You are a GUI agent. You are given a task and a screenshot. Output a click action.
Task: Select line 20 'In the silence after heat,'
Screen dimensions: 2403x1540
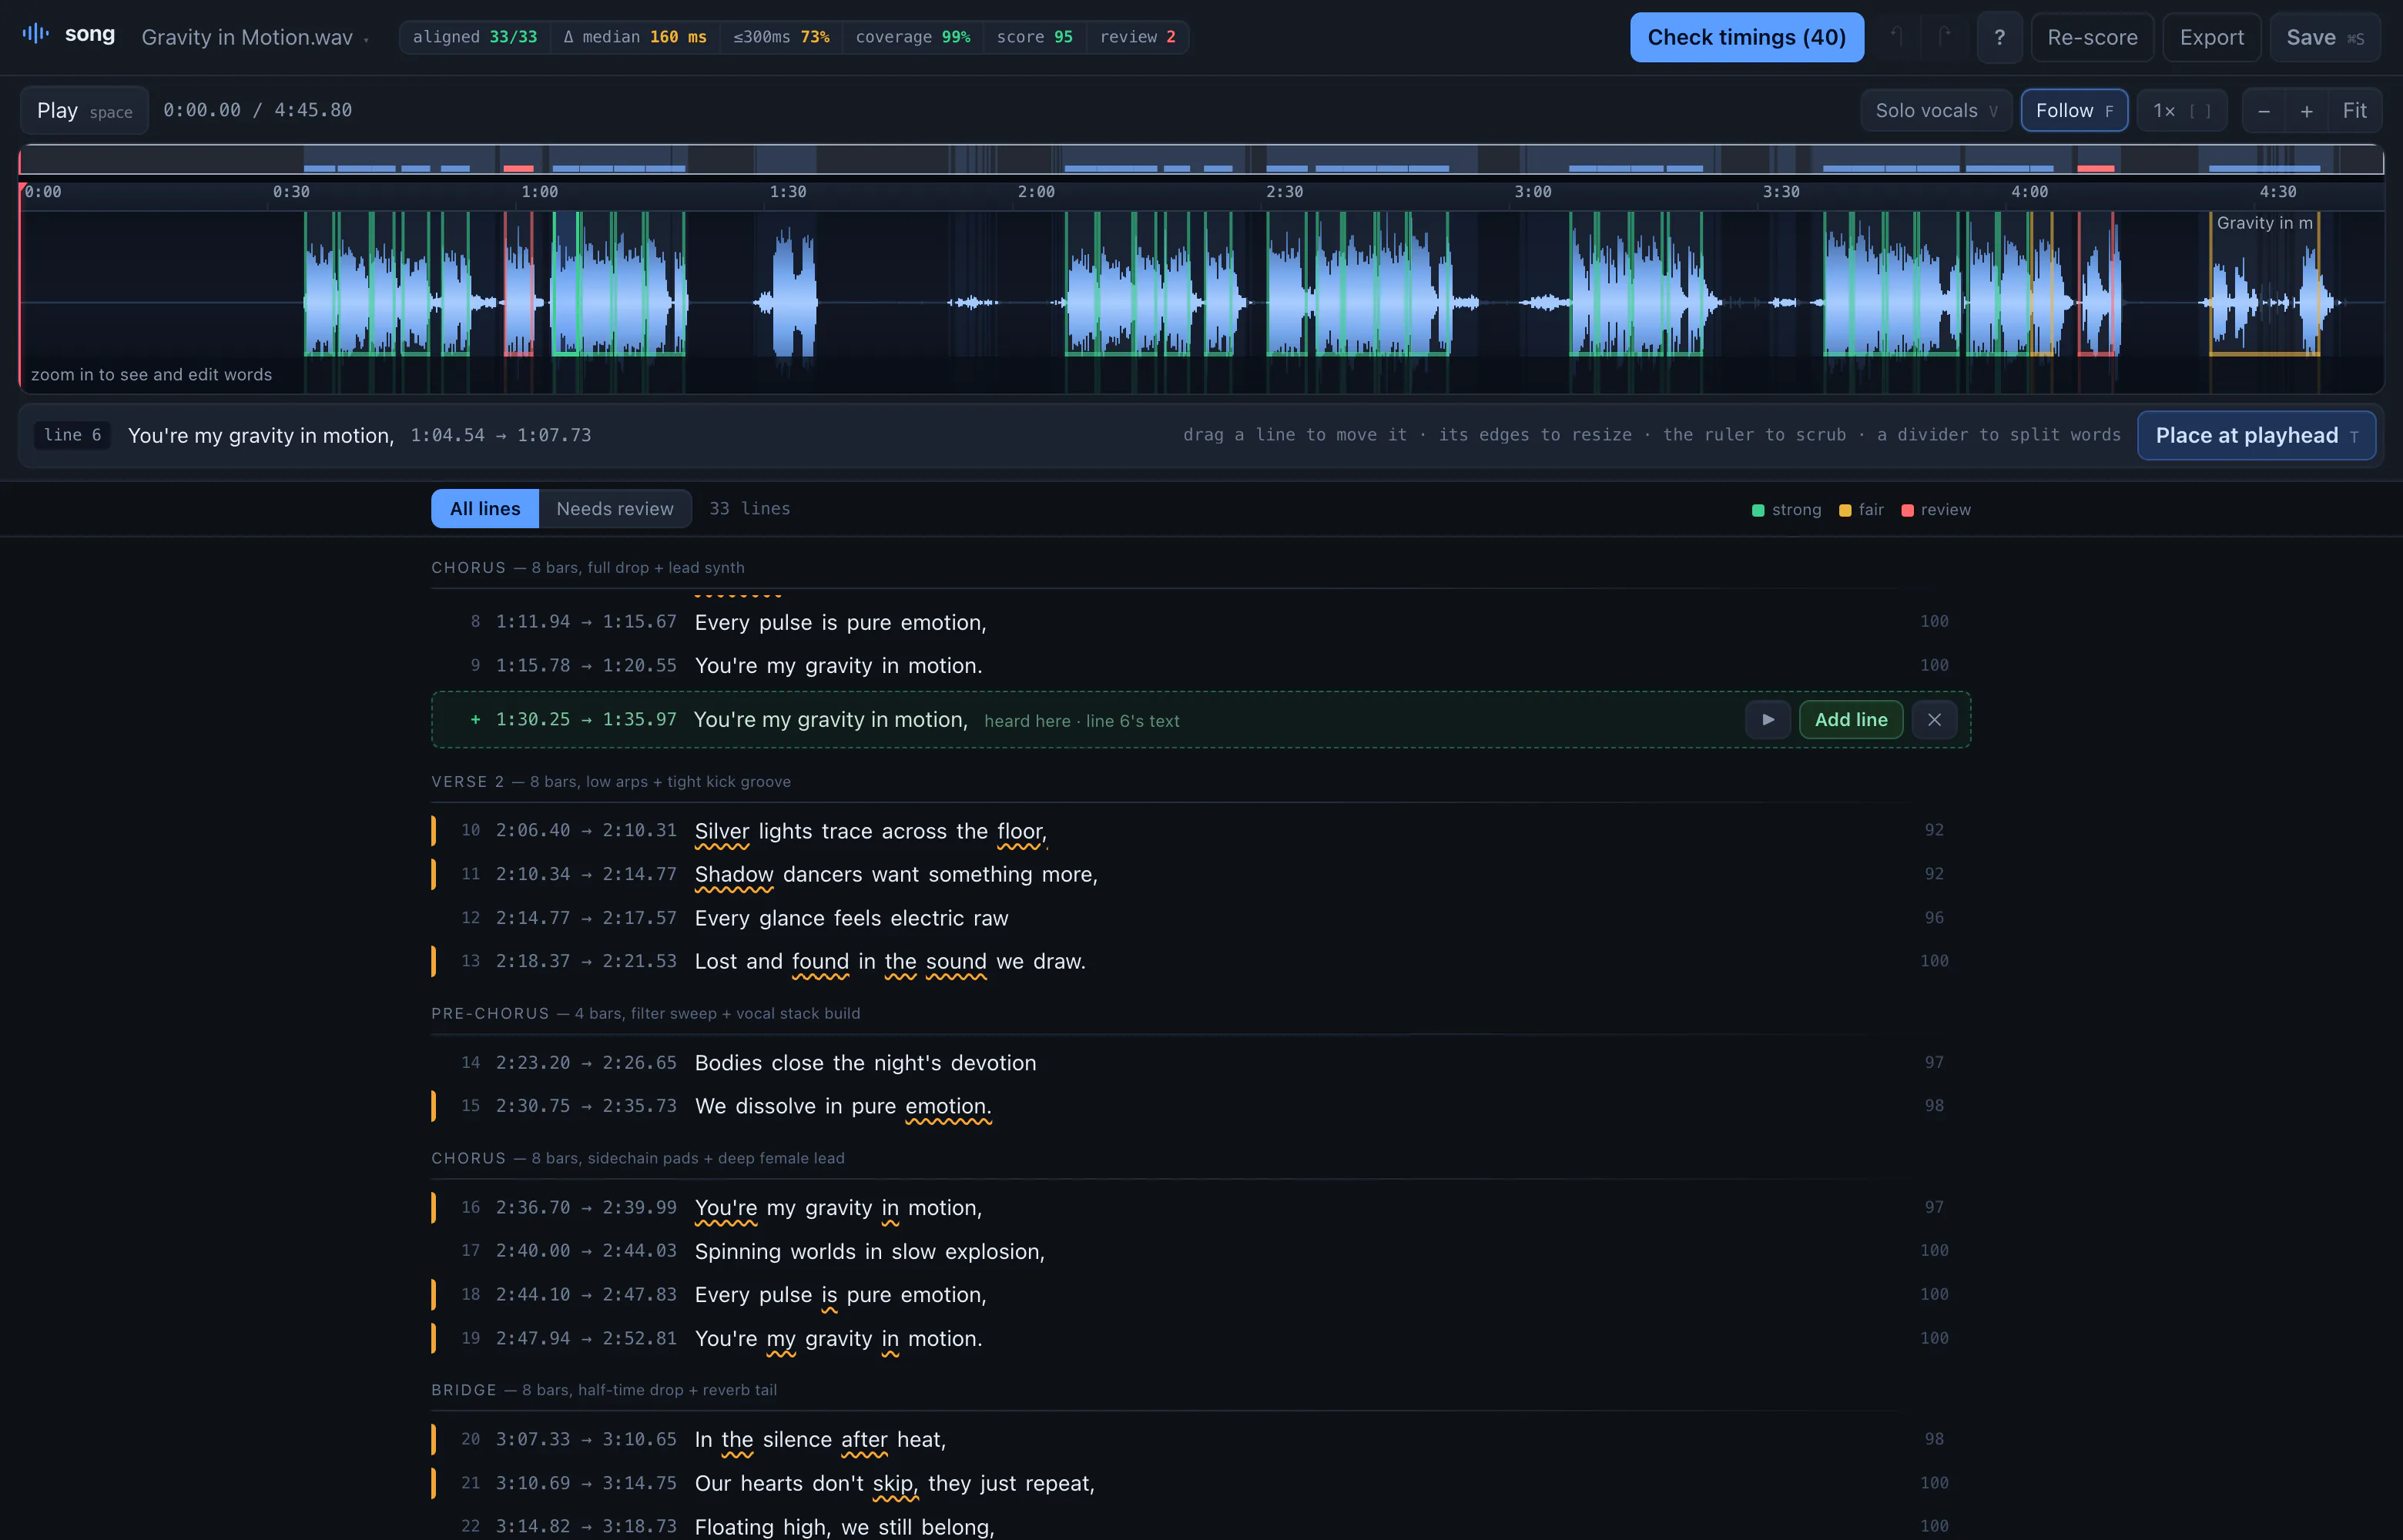1200,1440
